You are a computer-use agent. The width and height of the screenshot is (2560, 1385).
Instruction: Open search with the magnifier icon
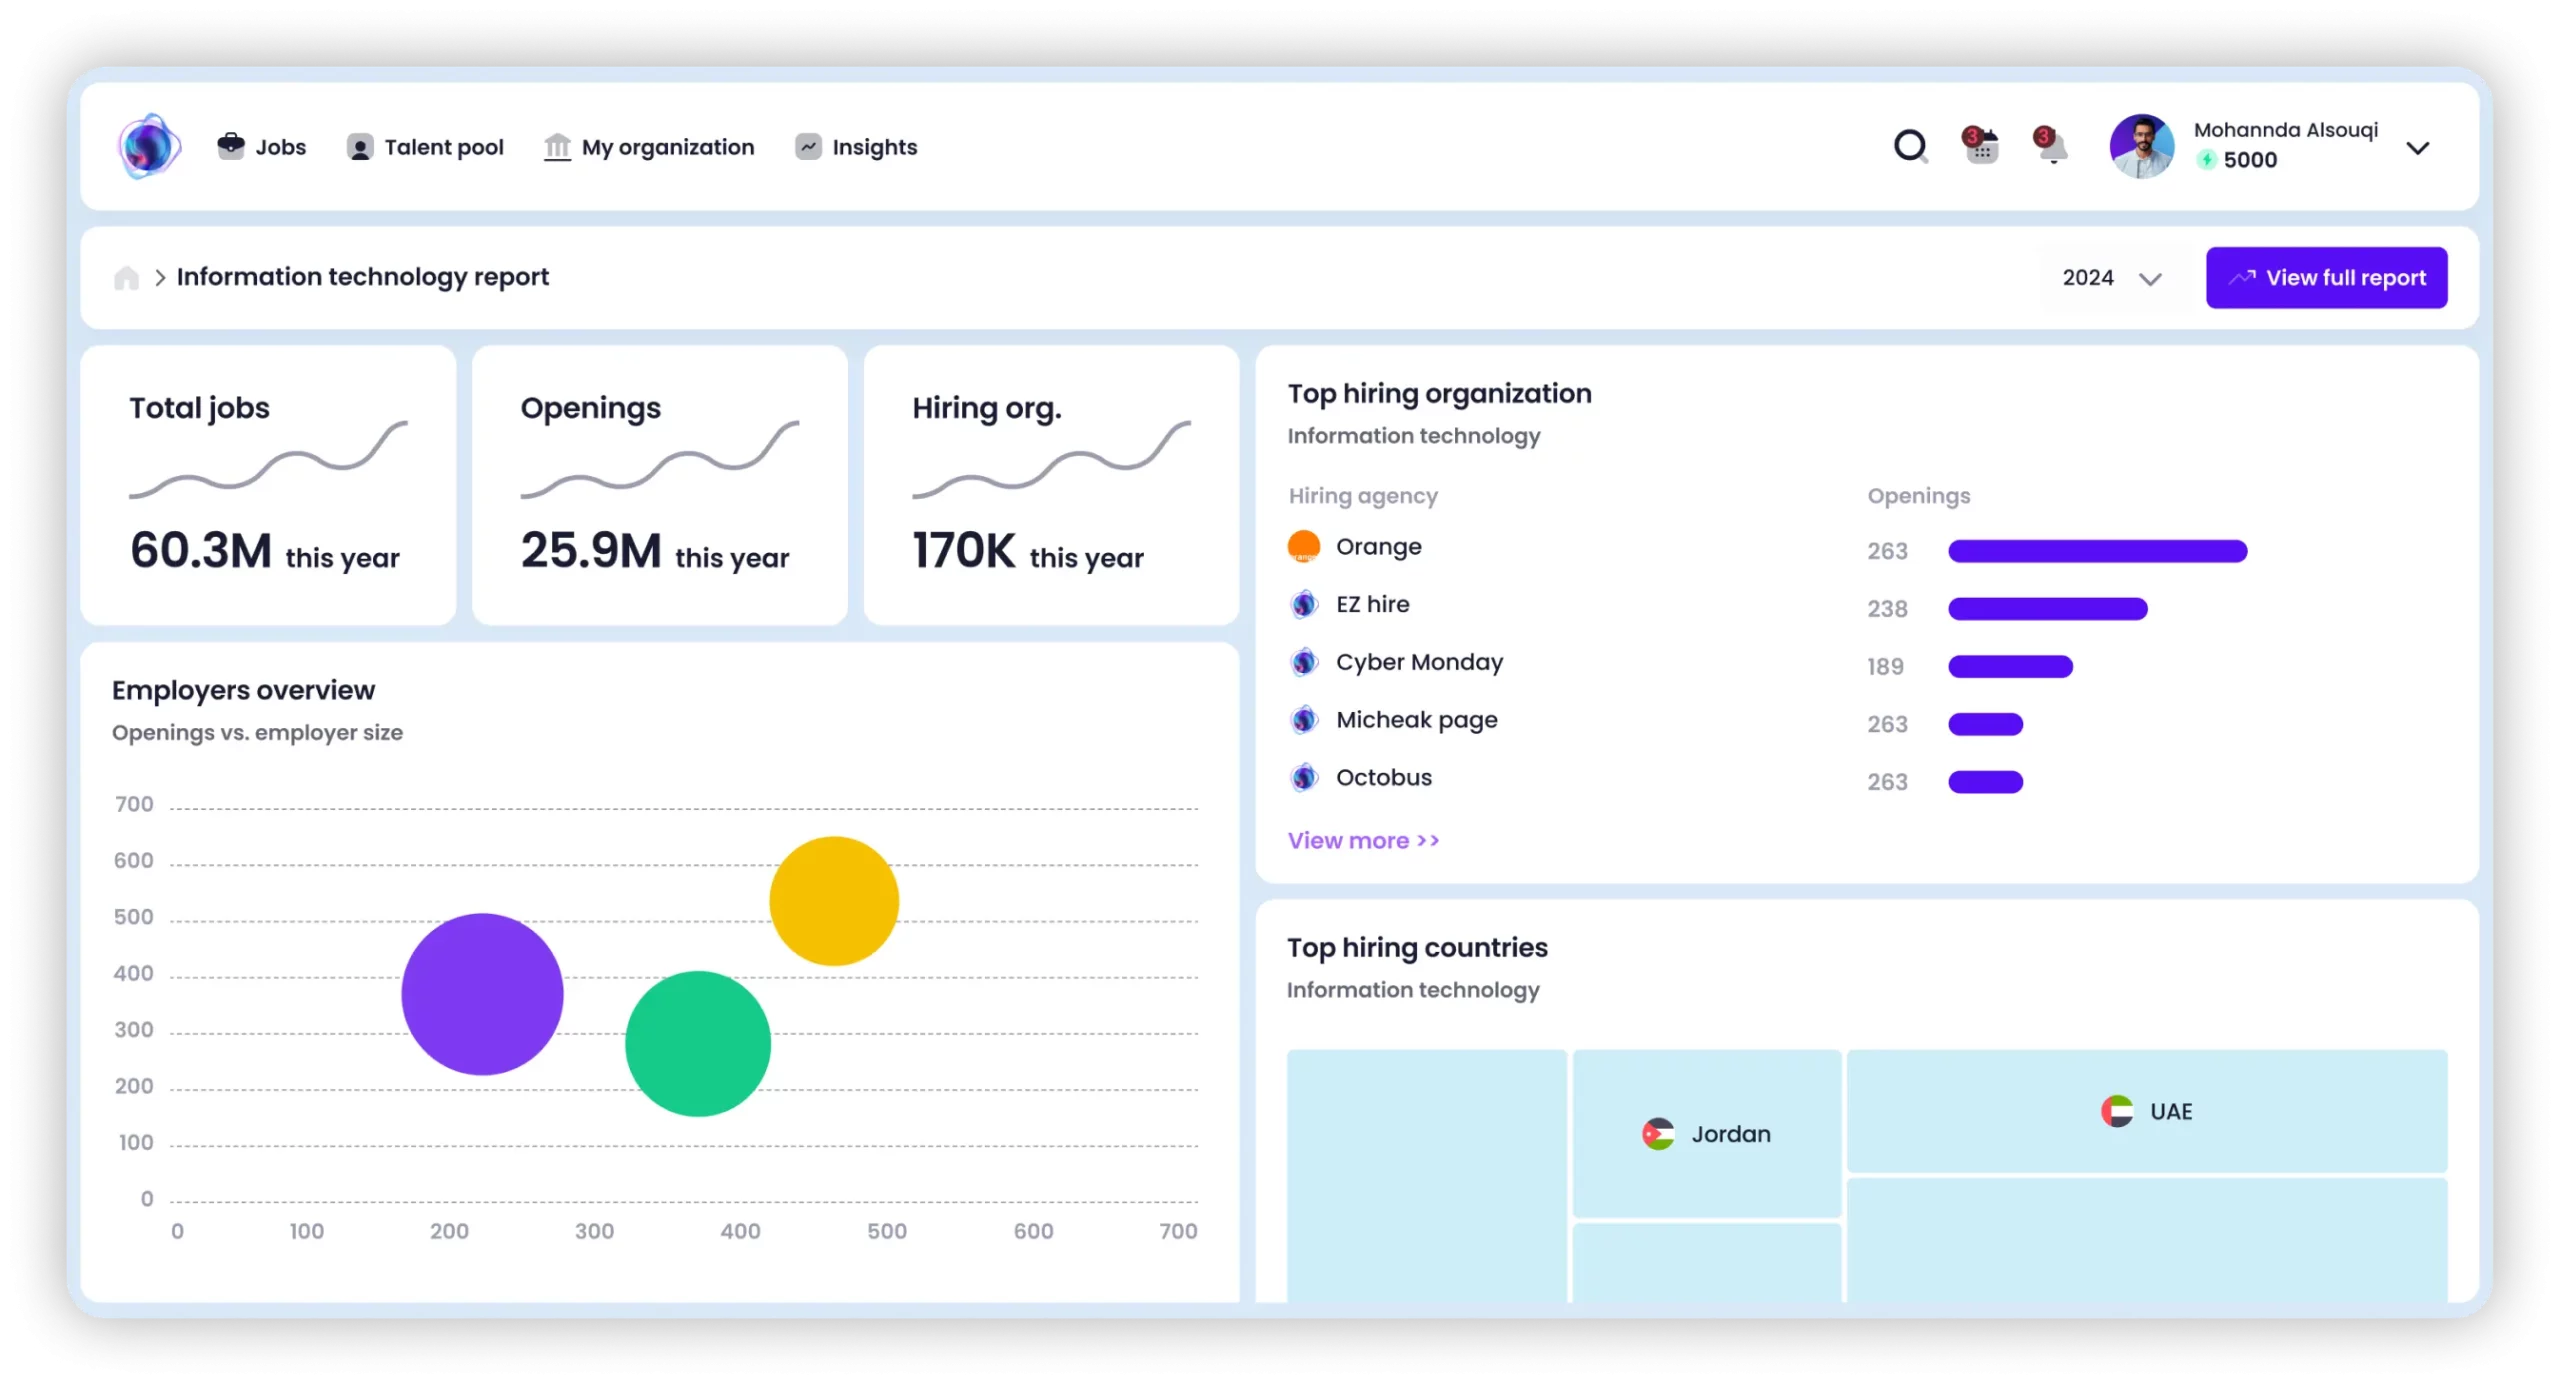tap(1910, 146)
